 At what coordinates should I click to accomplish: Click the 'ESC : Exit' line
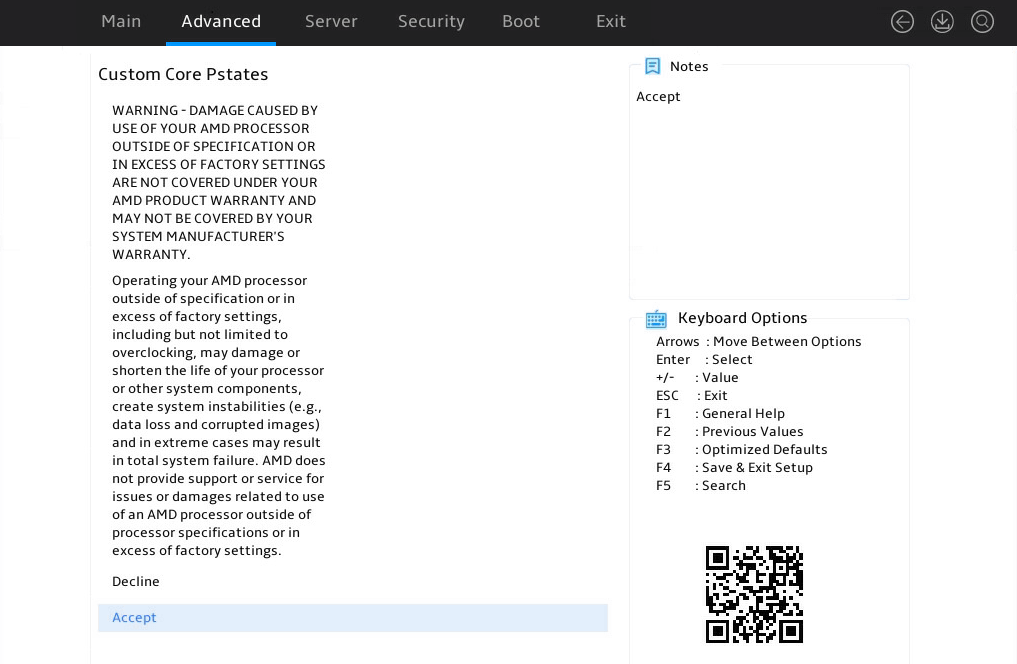(691, 396)
